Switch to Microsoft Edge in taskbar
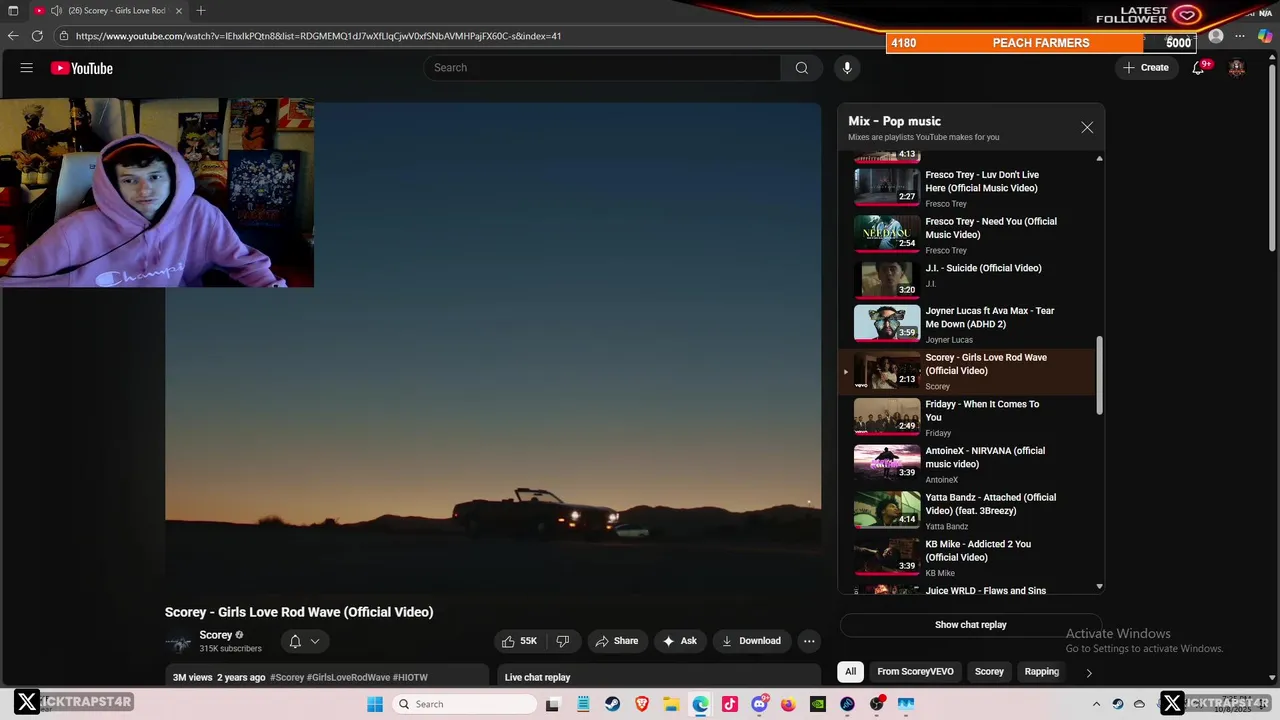This screenshot has width=1280, height=720. pyautogui.click(x=700, y=704)
